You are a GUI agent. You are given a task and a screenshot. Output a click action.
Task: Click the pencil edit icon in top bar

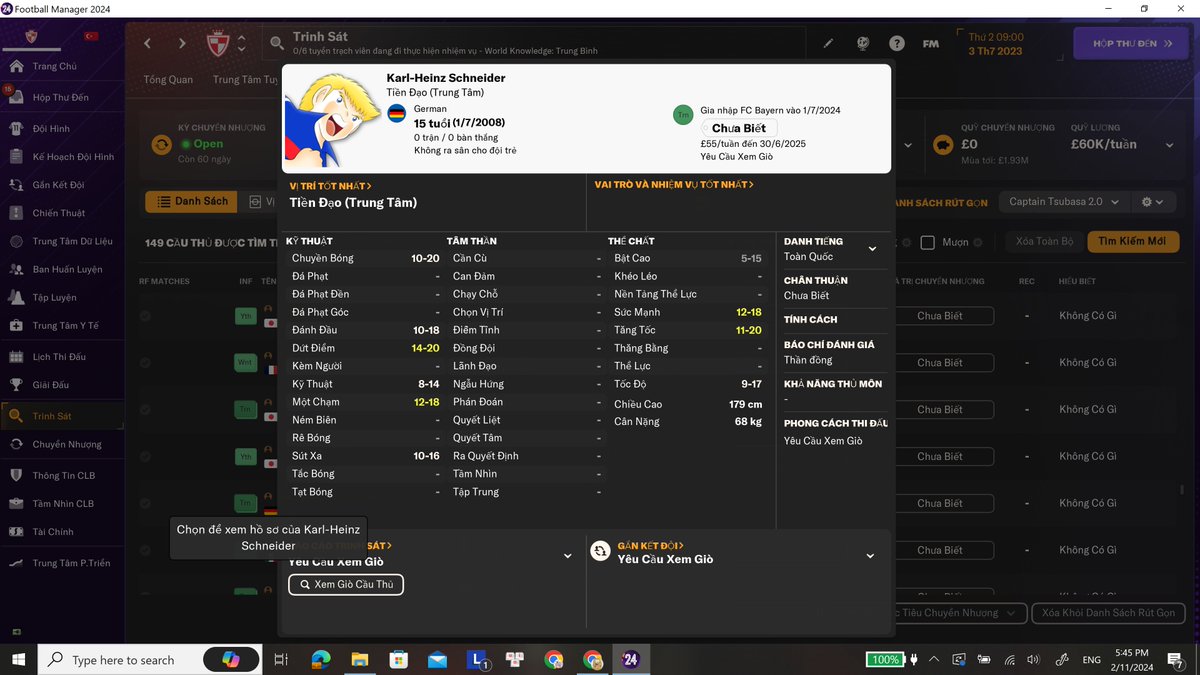coord(828,44)
